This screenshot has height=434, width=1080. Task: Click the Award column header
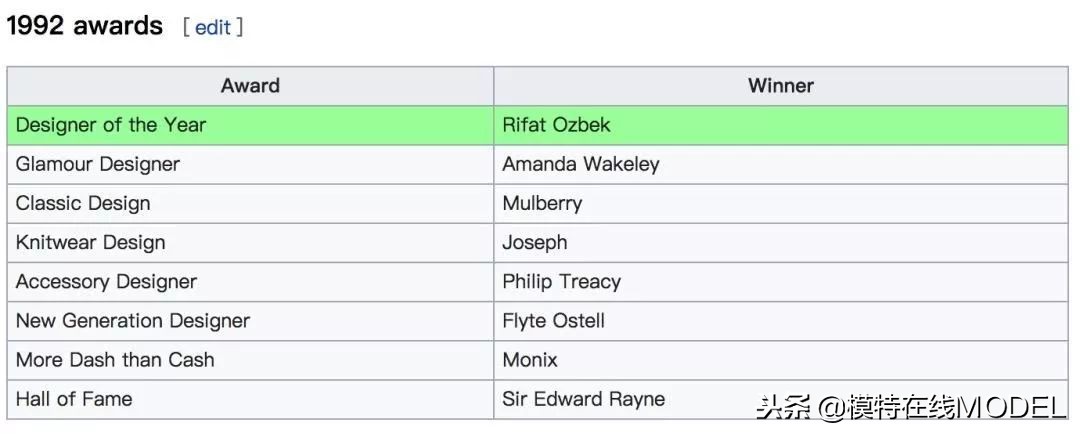click(x=250, y=86)
